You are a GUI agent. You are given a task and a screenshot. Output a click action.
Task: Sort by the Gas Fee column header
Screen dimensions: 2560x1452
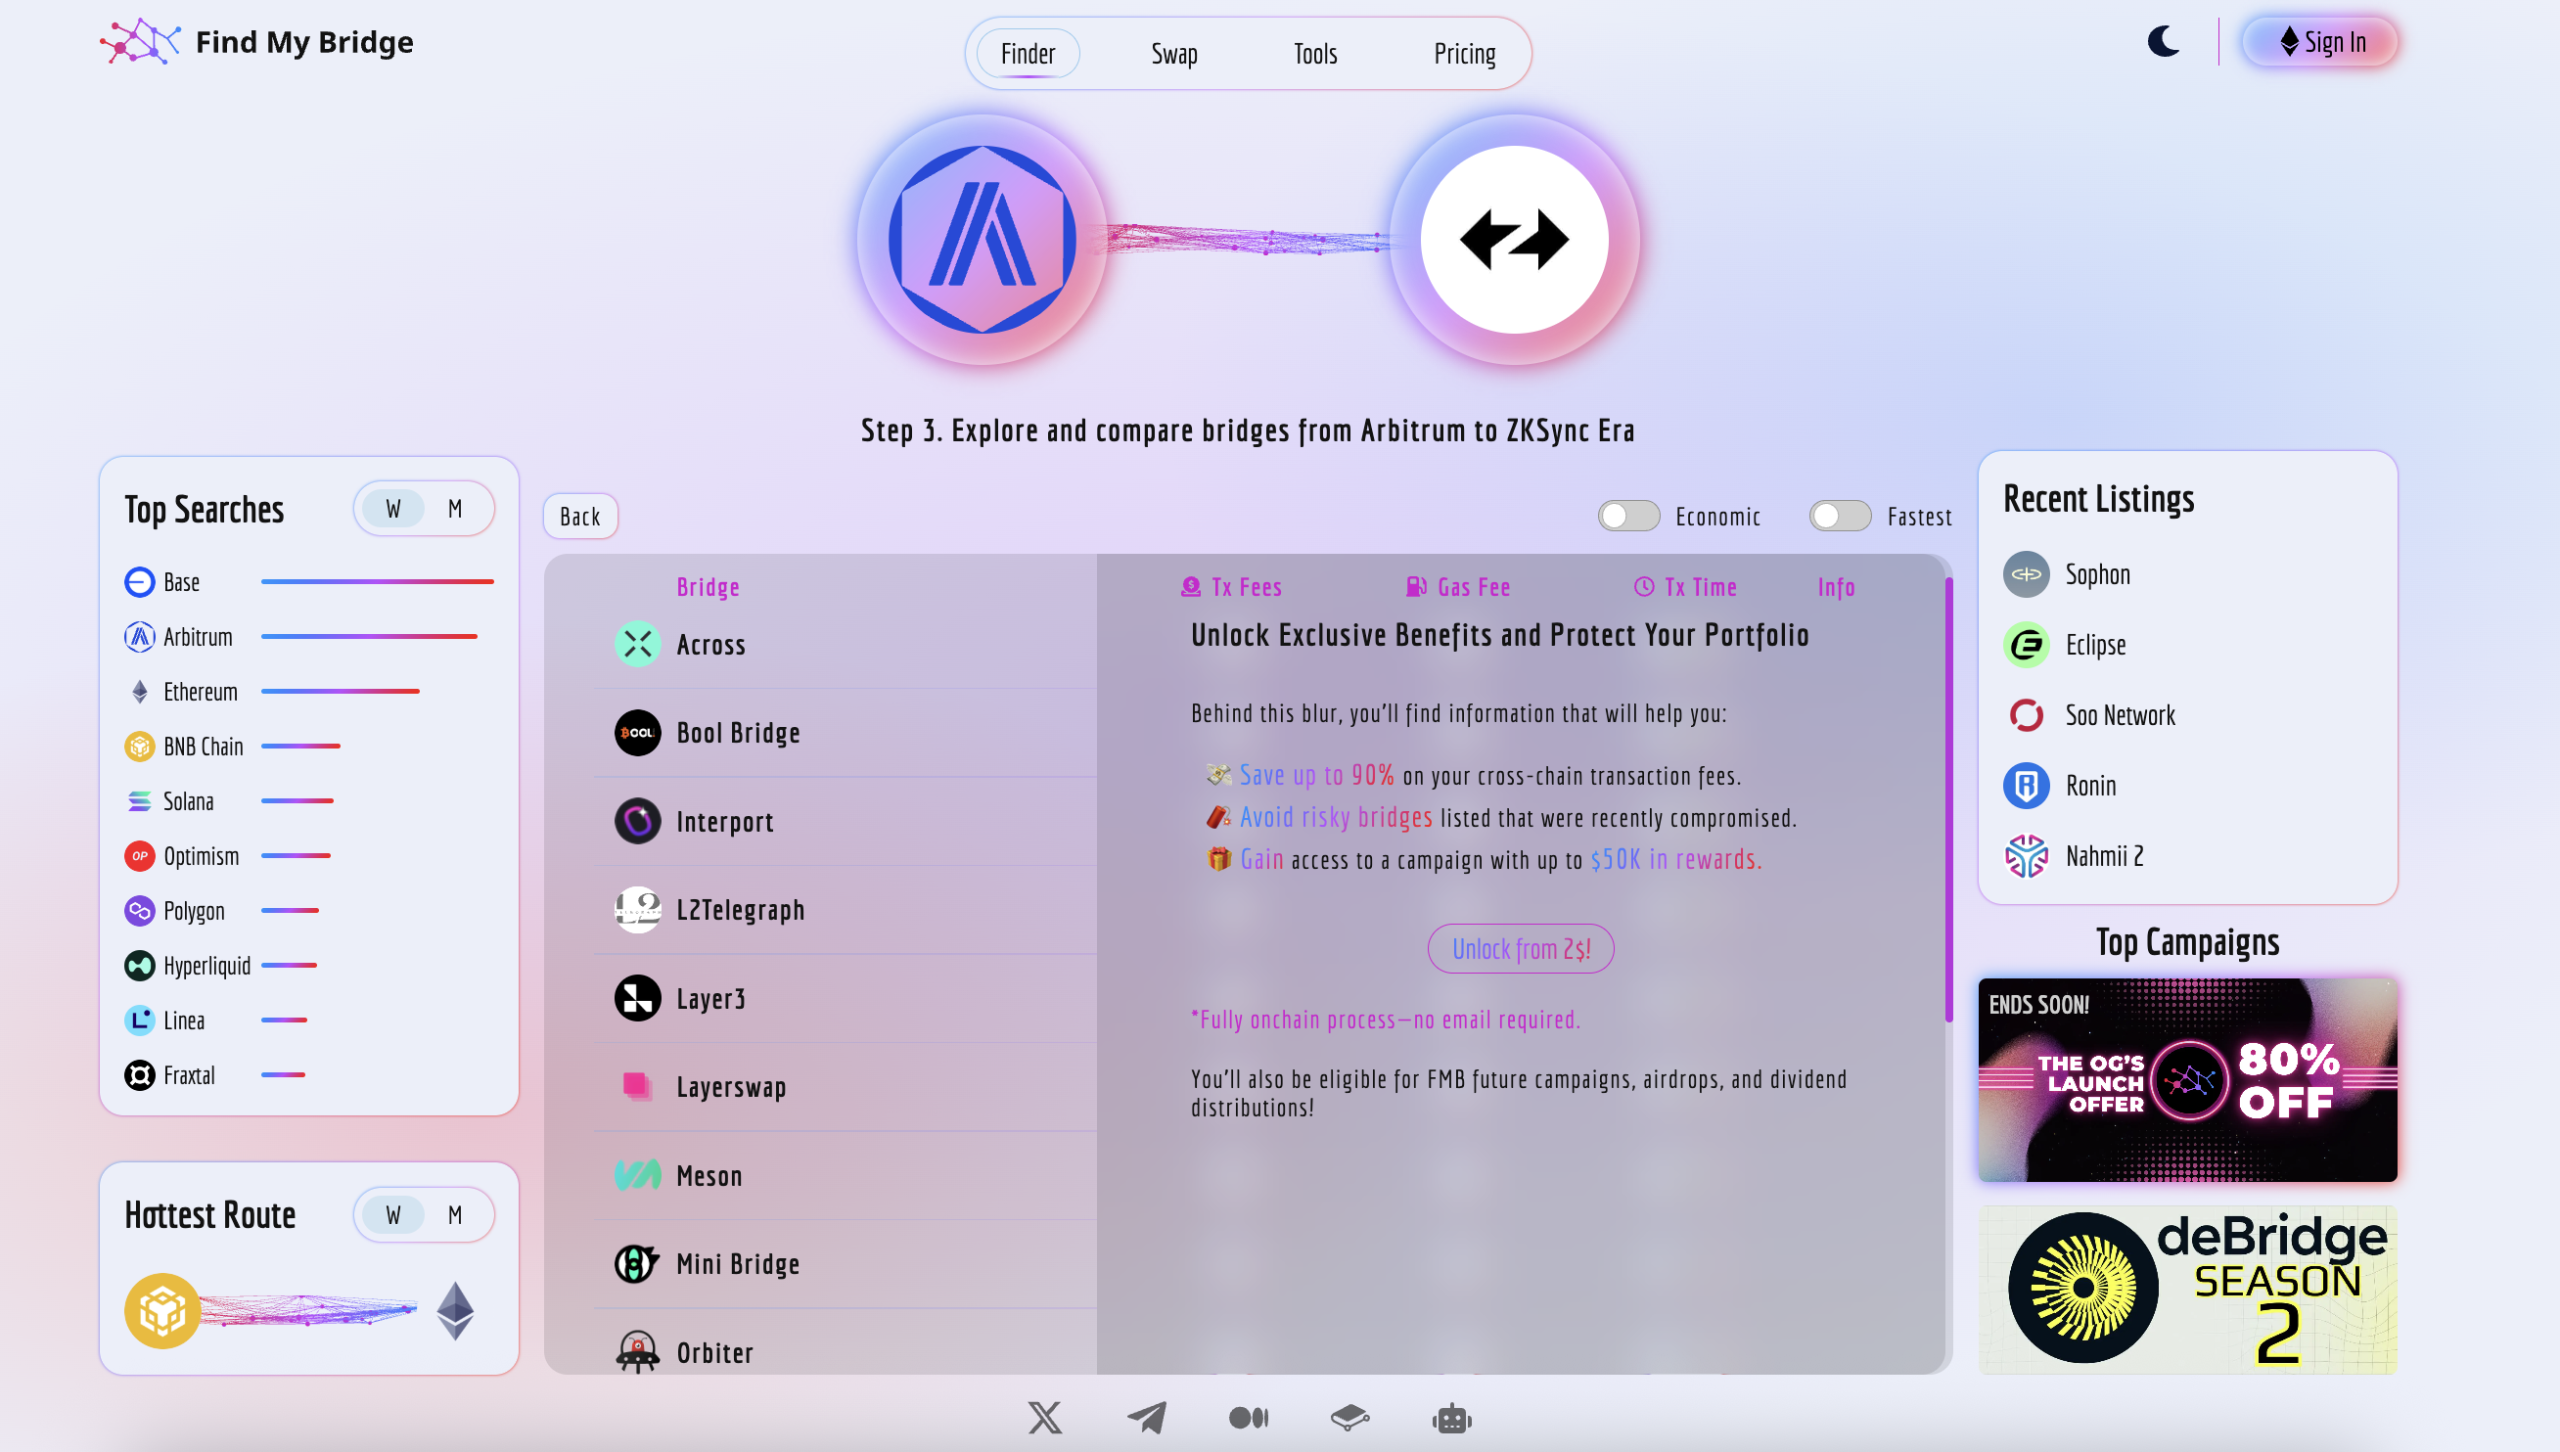[1458, 587]
